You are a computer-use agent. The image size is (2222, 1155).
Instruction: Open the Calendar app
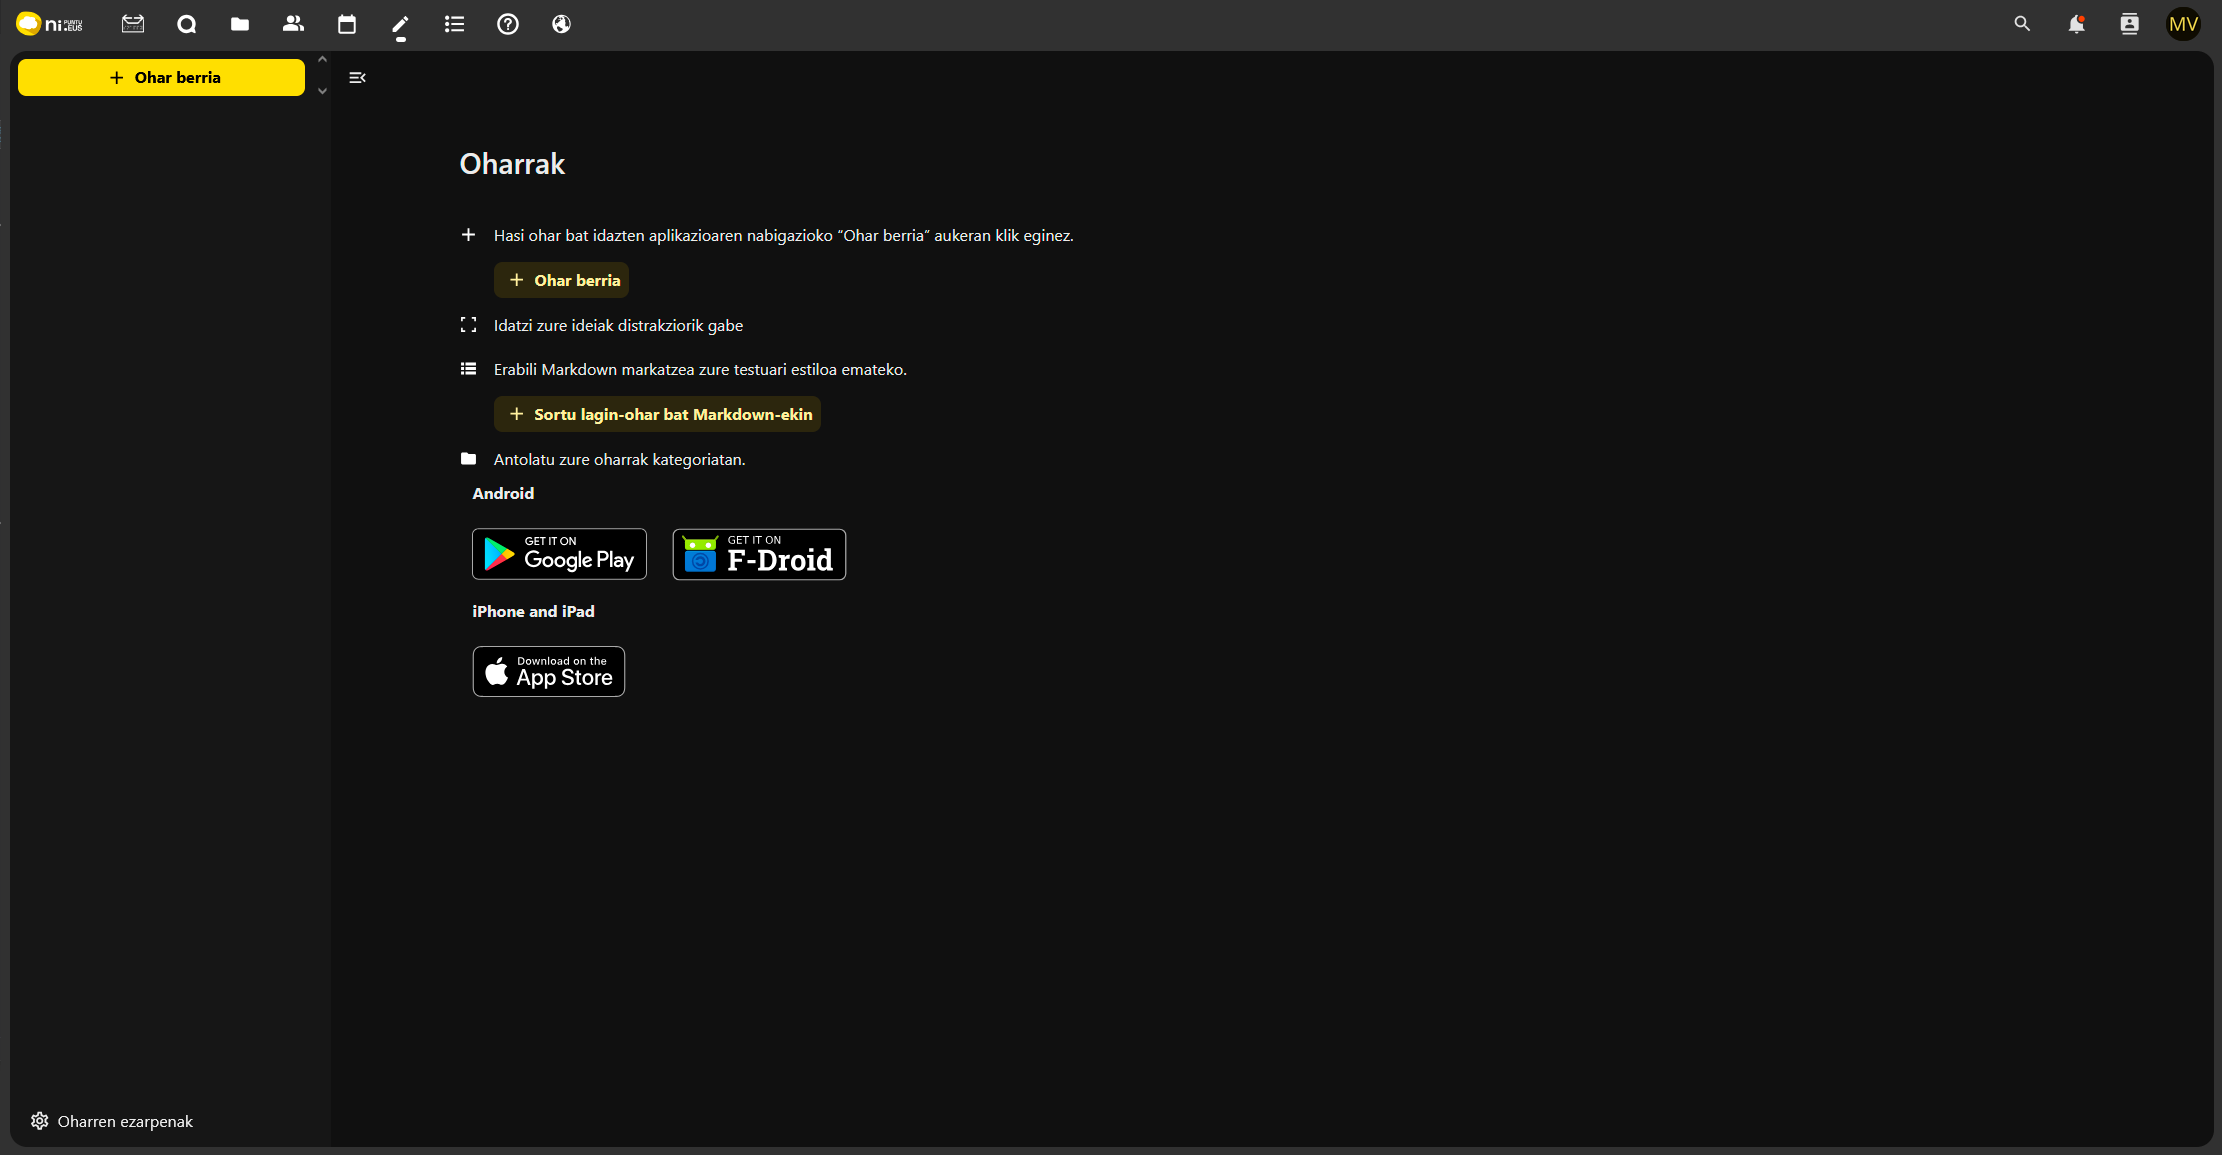pos(347,24)
